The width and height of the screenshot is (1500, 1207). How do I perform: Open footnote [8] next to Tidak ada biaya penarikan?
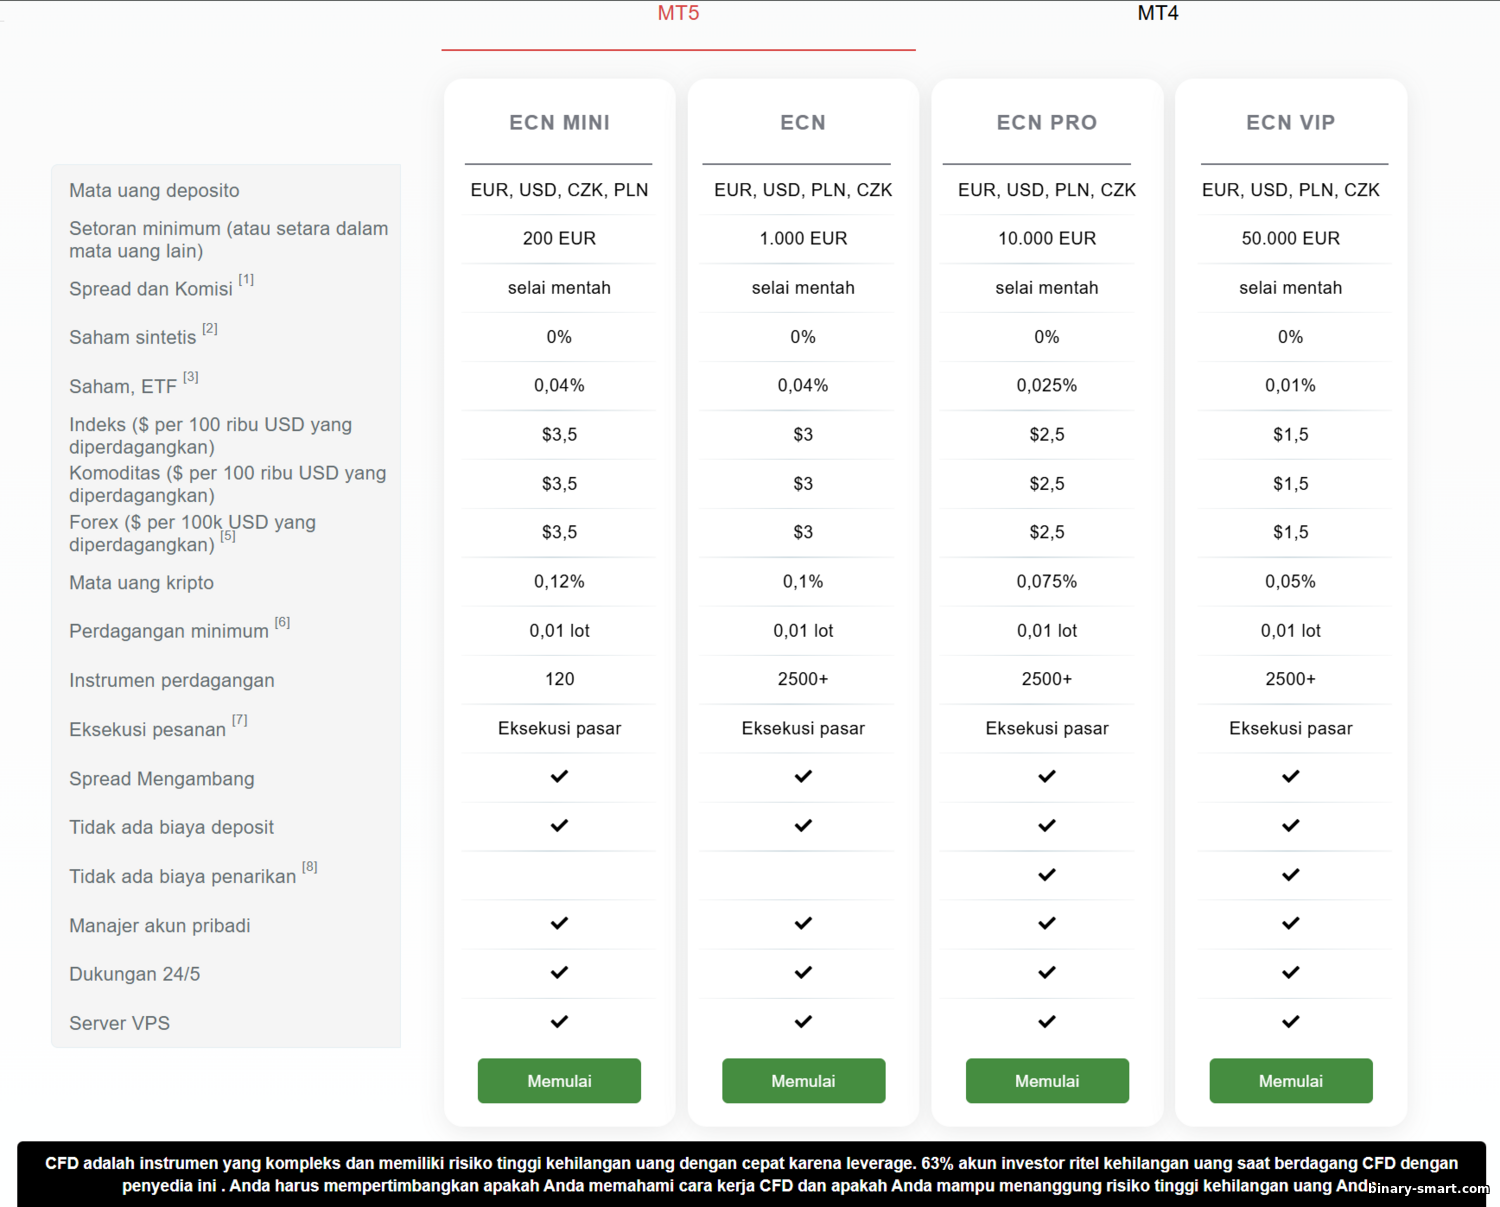310,867
